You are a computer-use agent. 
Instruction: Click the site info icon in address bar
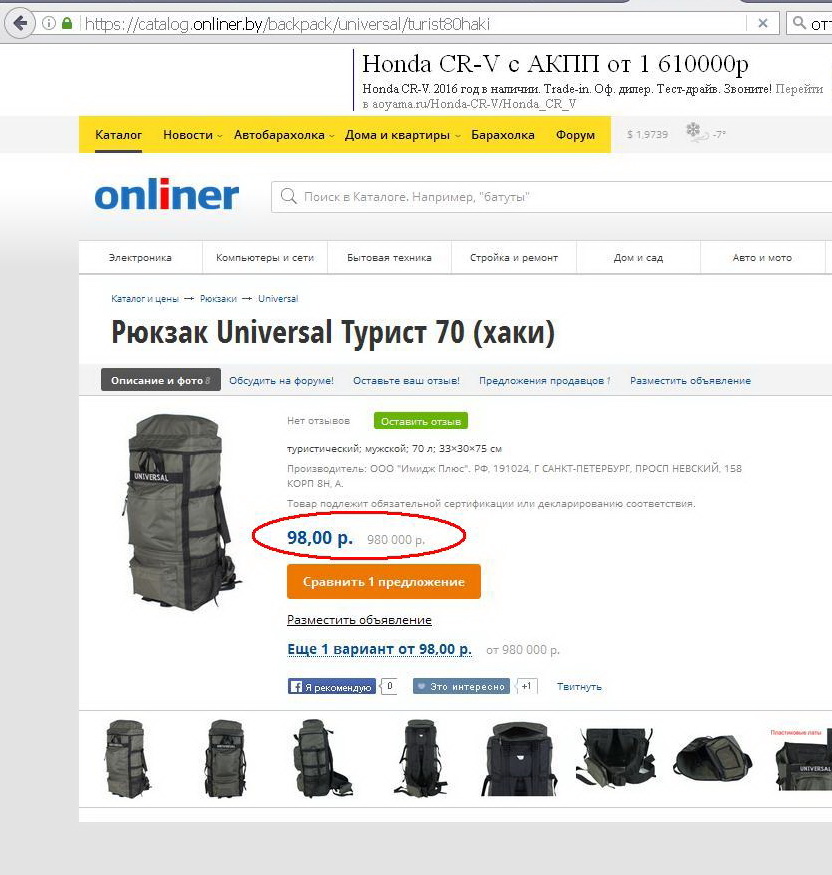(x=49, y=23)
